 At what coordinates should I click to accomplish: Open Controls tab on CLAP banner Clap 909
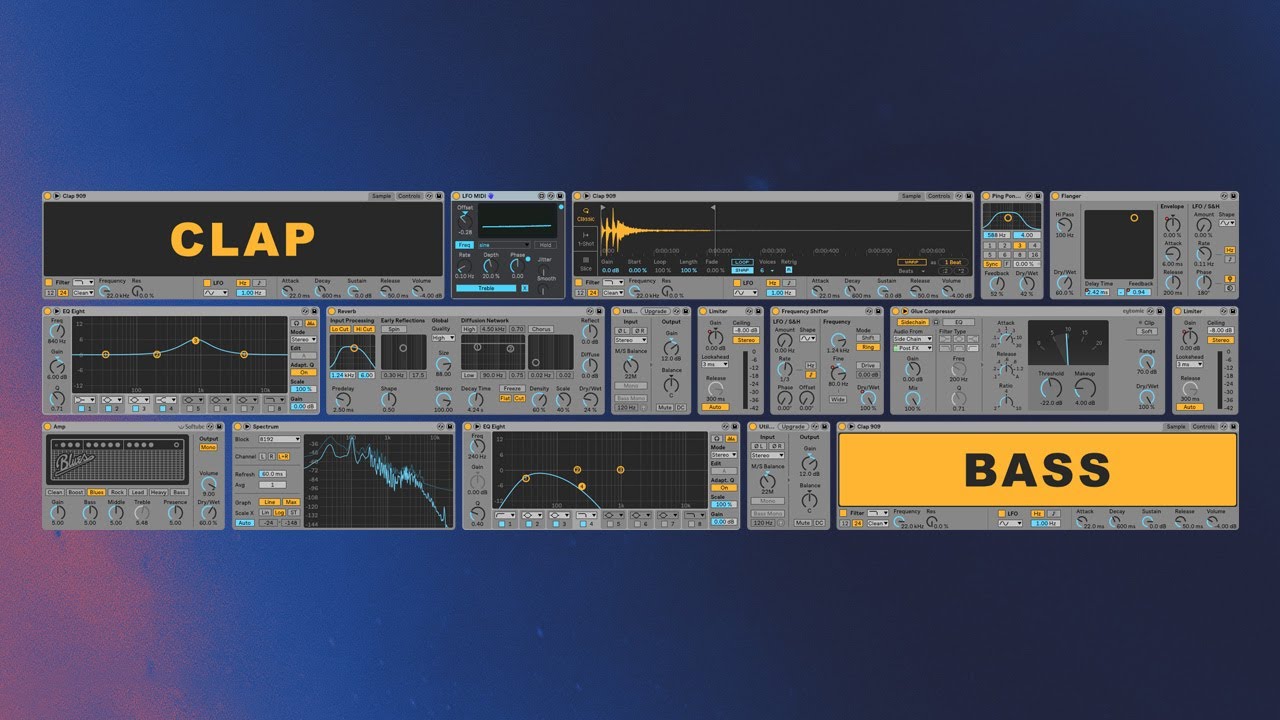pos(409,196)
